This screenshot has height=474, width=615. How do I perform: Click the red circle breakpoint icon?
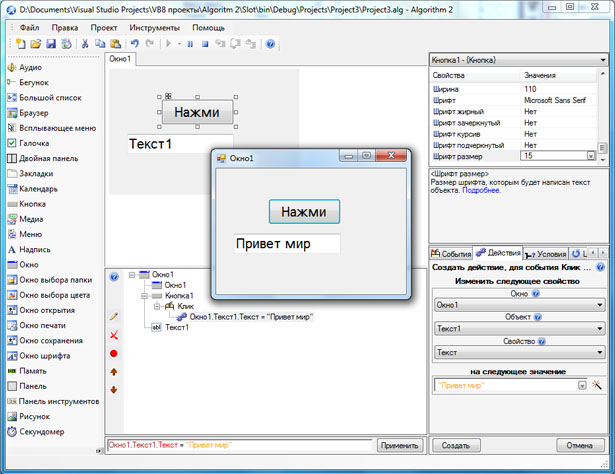point(114,353)
